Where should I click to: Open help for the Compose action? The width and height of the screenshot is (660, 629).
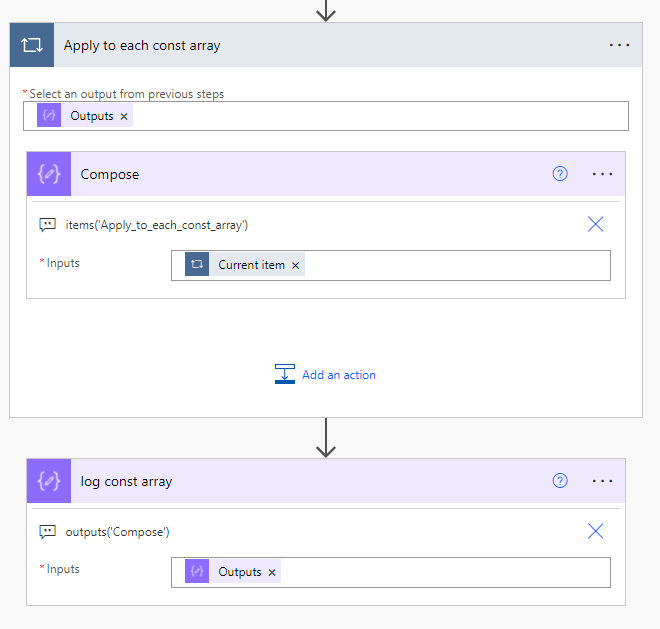coord(560,174)
